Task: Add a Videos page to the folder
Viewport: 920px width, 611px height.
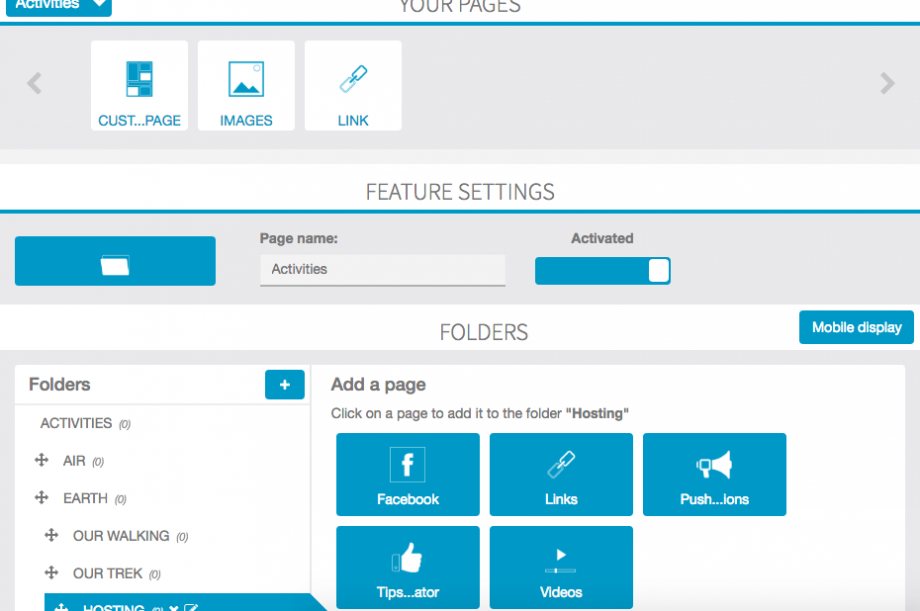Action: [x=561, y=567]
